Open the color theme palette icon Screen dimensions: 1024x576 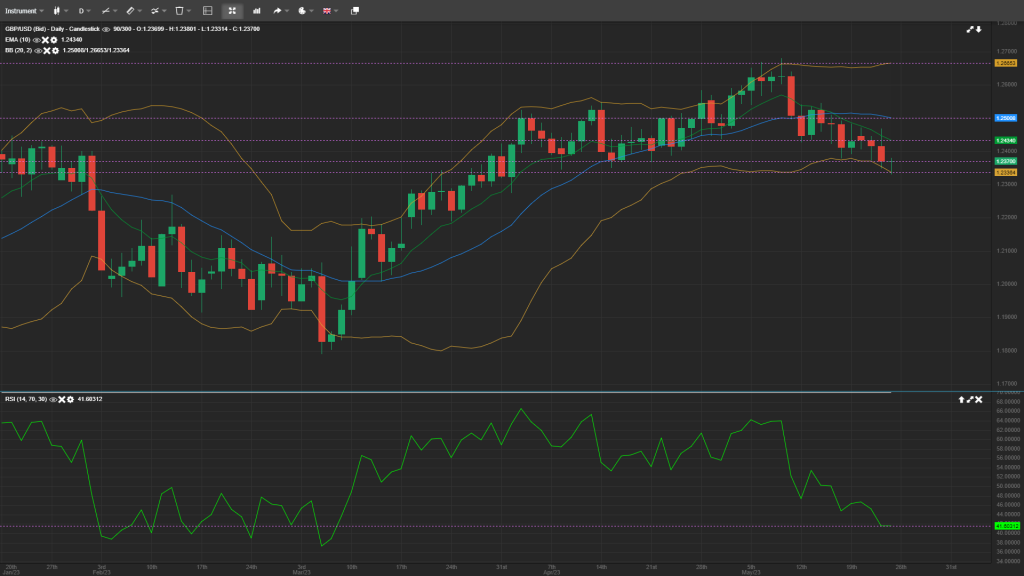click(302, 11)
